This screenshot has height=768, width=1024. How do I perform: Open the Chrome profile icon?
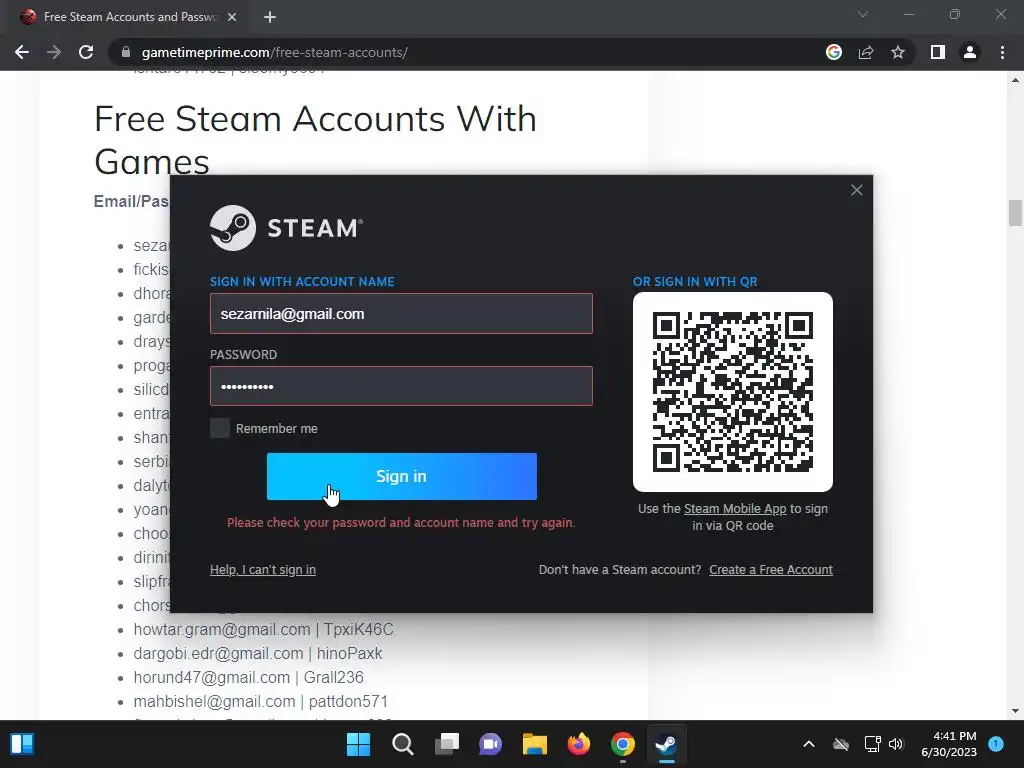(970, 52)
